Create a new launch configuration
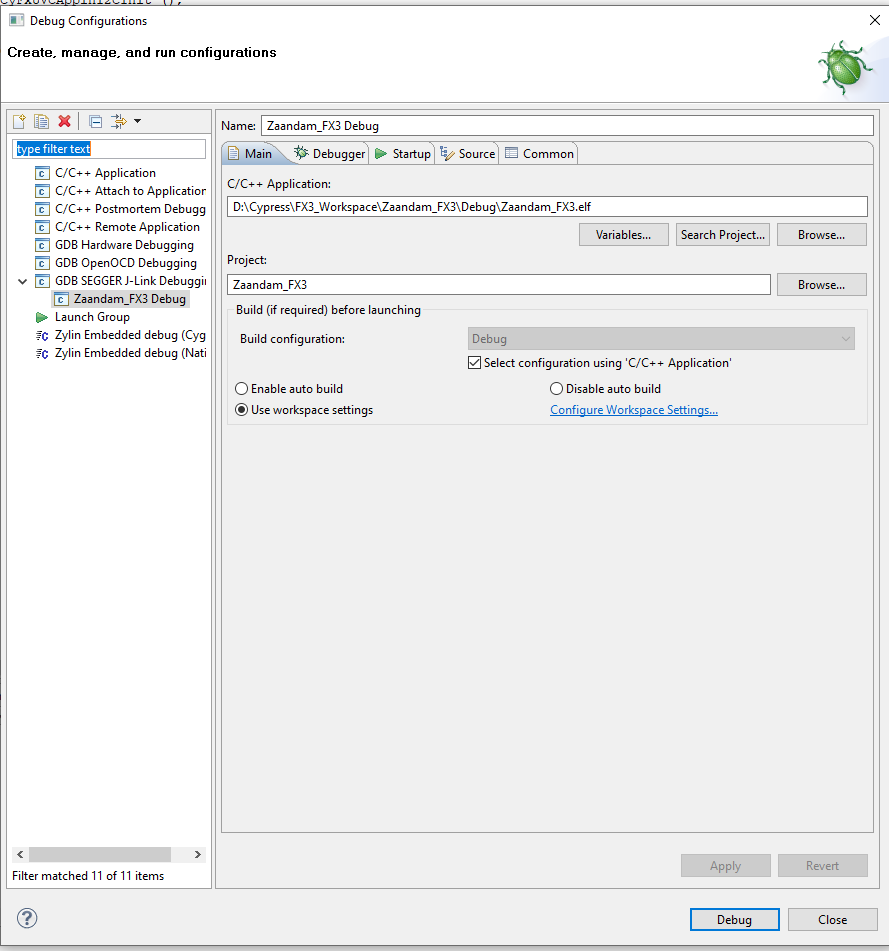889x951 pixels. click(18, 121)
